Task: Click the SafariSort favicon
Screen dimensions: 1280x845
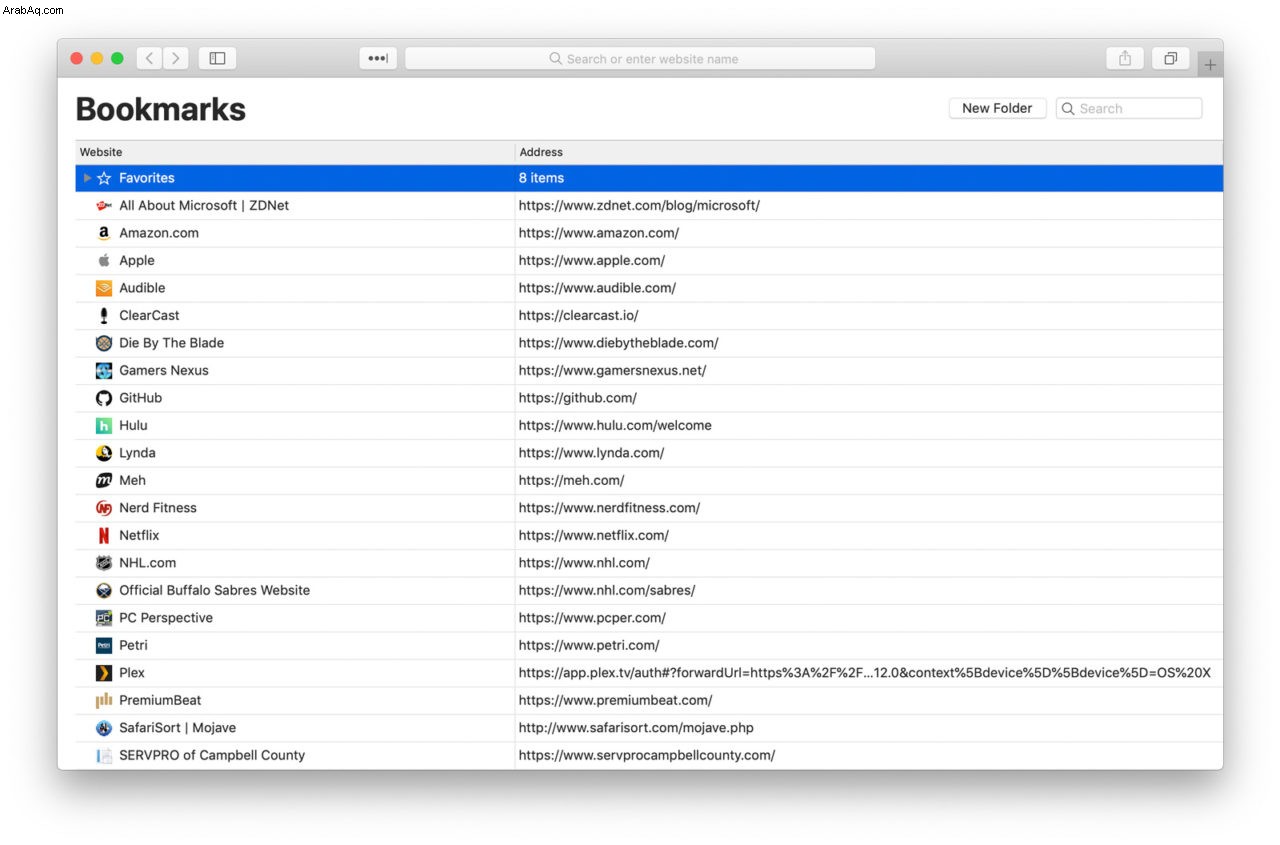Action: click(104, 728)
